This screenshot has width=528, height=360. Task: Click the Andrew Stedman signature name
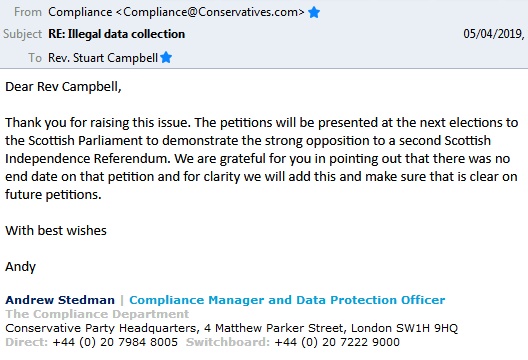[x=60, y=300]
